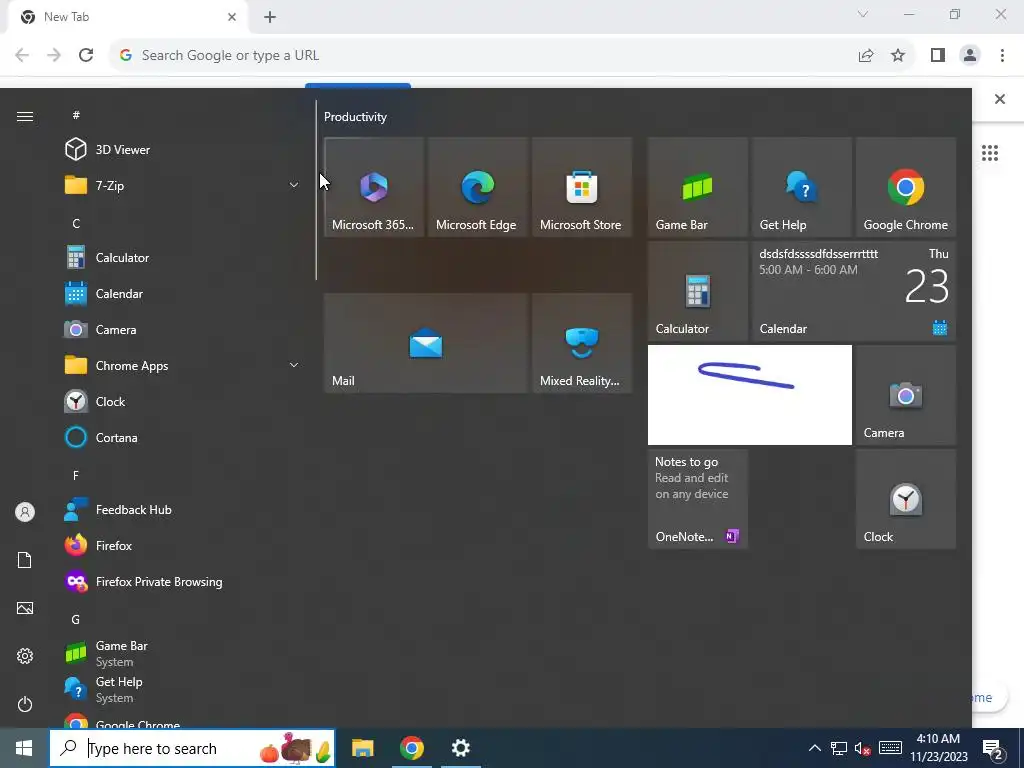Open the Calendar tile showing Thu 23

(854, 291)
